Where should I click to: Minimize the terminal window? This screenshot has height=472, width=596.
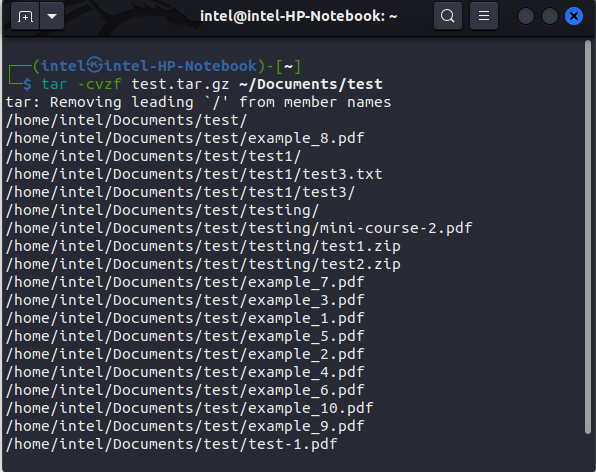526,16
